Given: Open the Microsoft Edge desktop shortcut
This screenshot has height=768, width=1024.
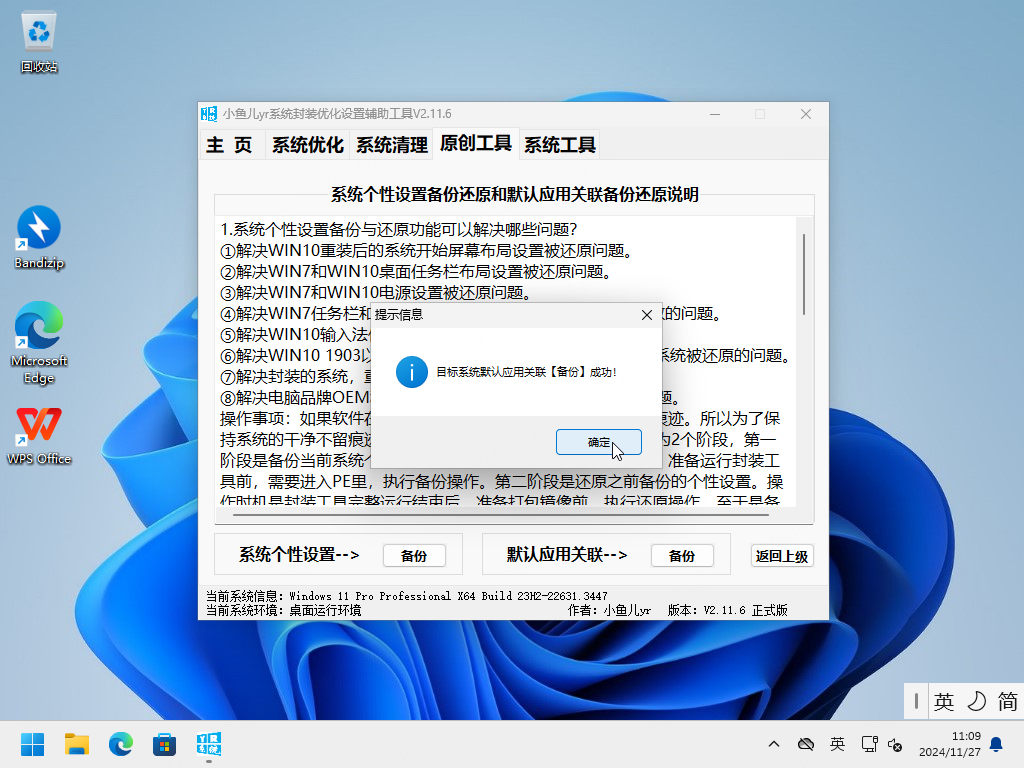Looking at the screenshot, I should click(39, 342).
